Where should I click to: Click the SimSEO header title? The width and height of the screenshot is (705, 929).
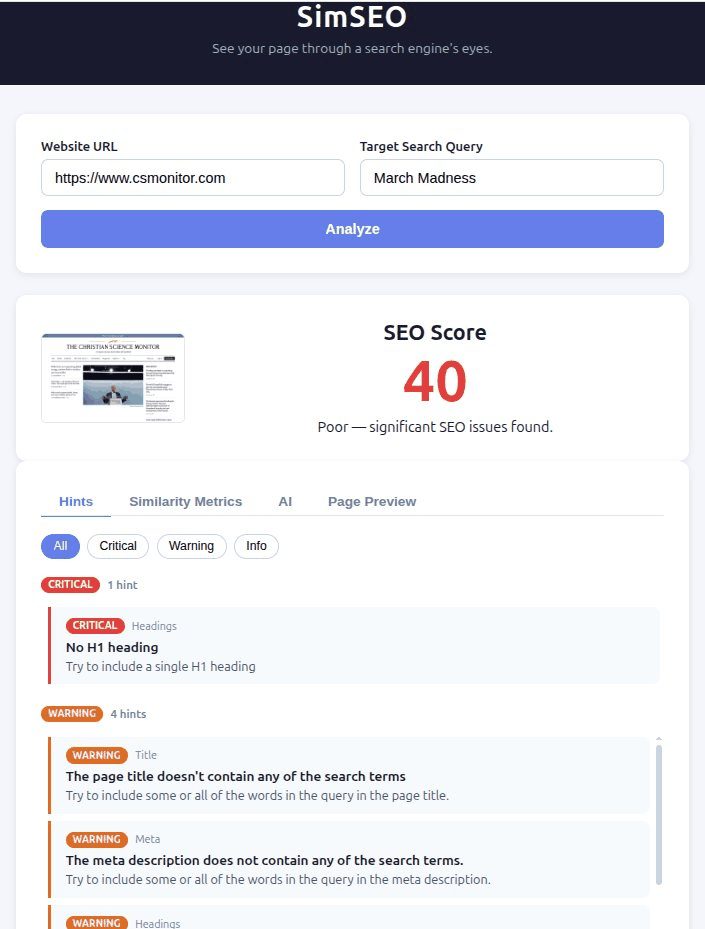point(352,17)
